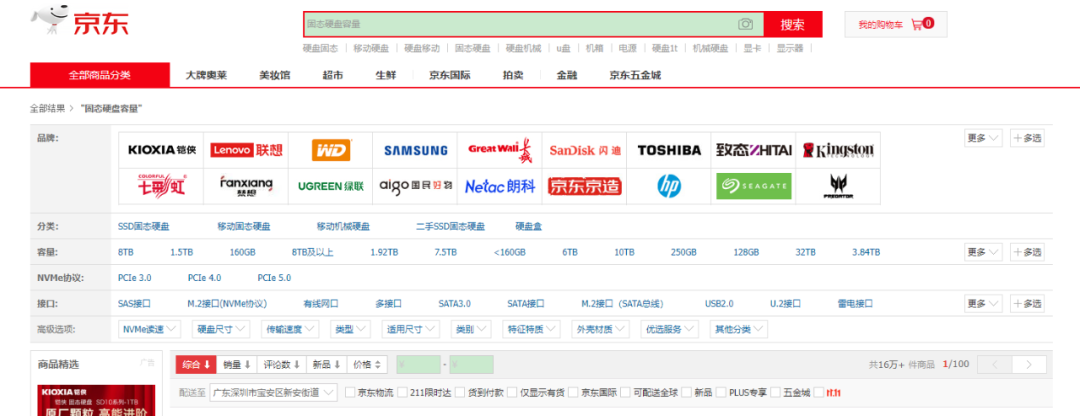Select the SanDisk 闪迪 brand logo

pyautogui.click(x=585, y=150)
